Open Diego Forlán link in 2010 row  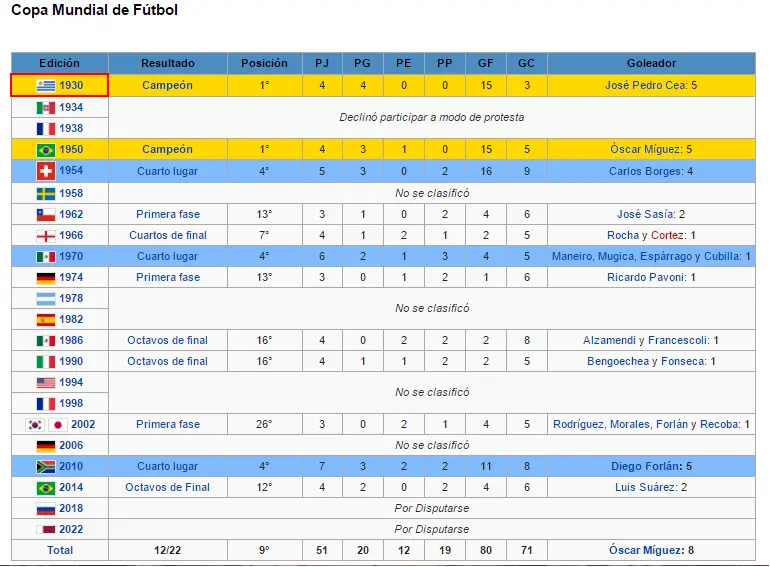click(x=644, y=466)
